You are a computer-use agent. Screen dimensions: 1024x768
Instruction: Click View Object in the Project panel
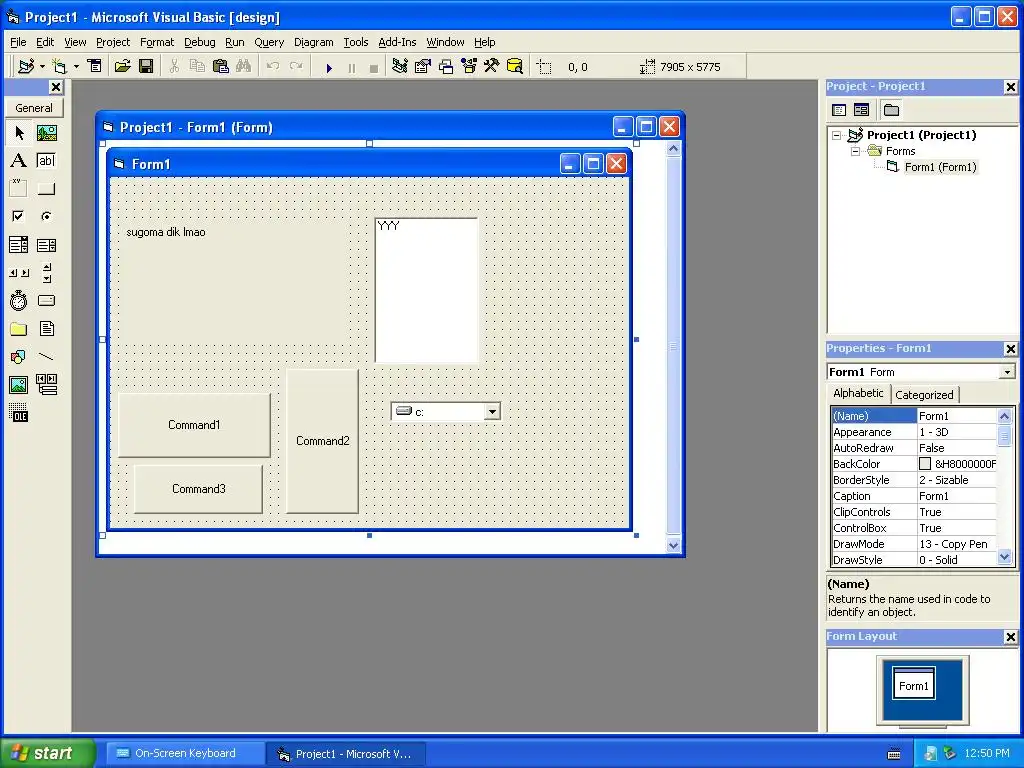(861, 110)
